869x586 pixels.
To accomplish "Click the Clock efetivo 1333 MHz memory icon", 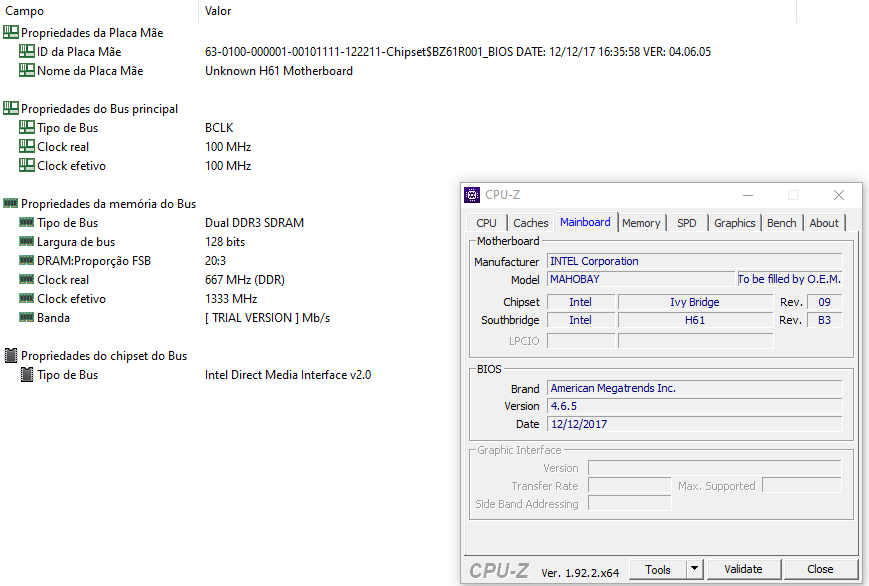I will pyautogui.click(x=27, y=299).
